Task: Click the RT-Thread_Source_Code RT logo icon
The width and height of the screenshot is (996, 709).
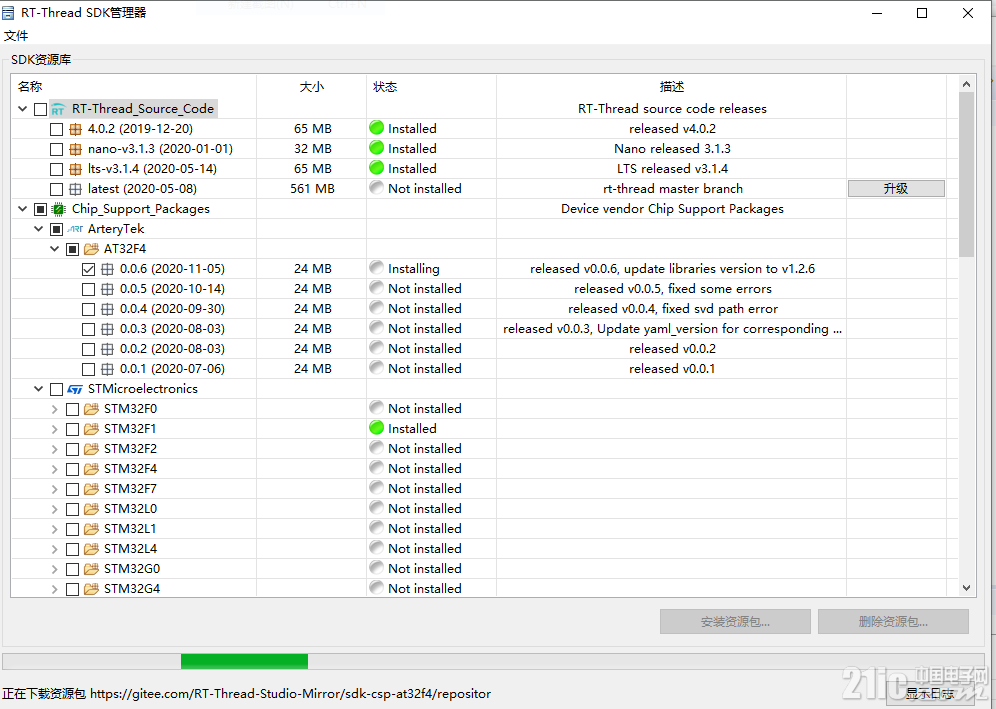Action: coord(58,109)
